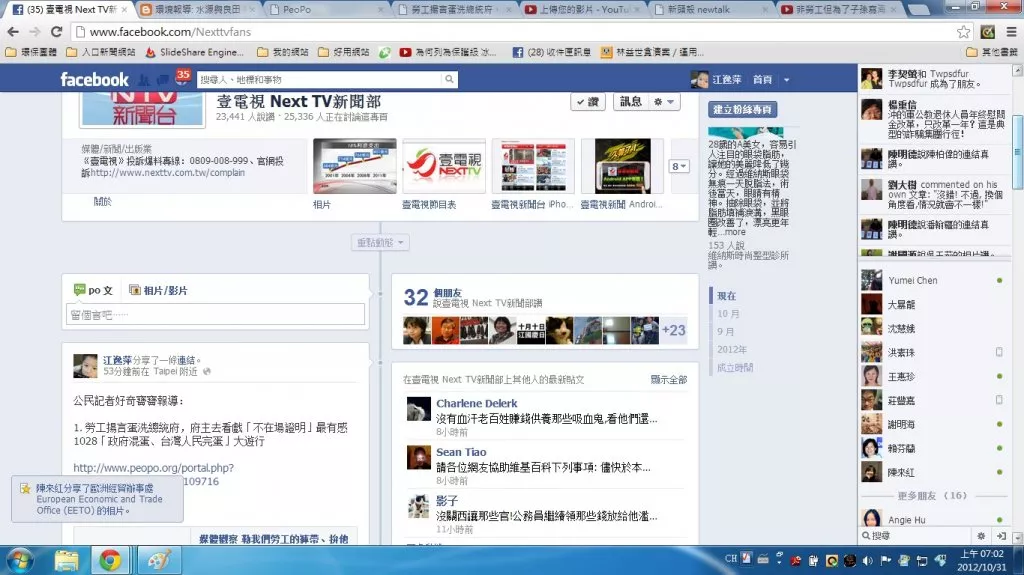The image size is (1024, 575).
Task: Open 陳來紅 notification popup about EETO
Action: point(97,499)
